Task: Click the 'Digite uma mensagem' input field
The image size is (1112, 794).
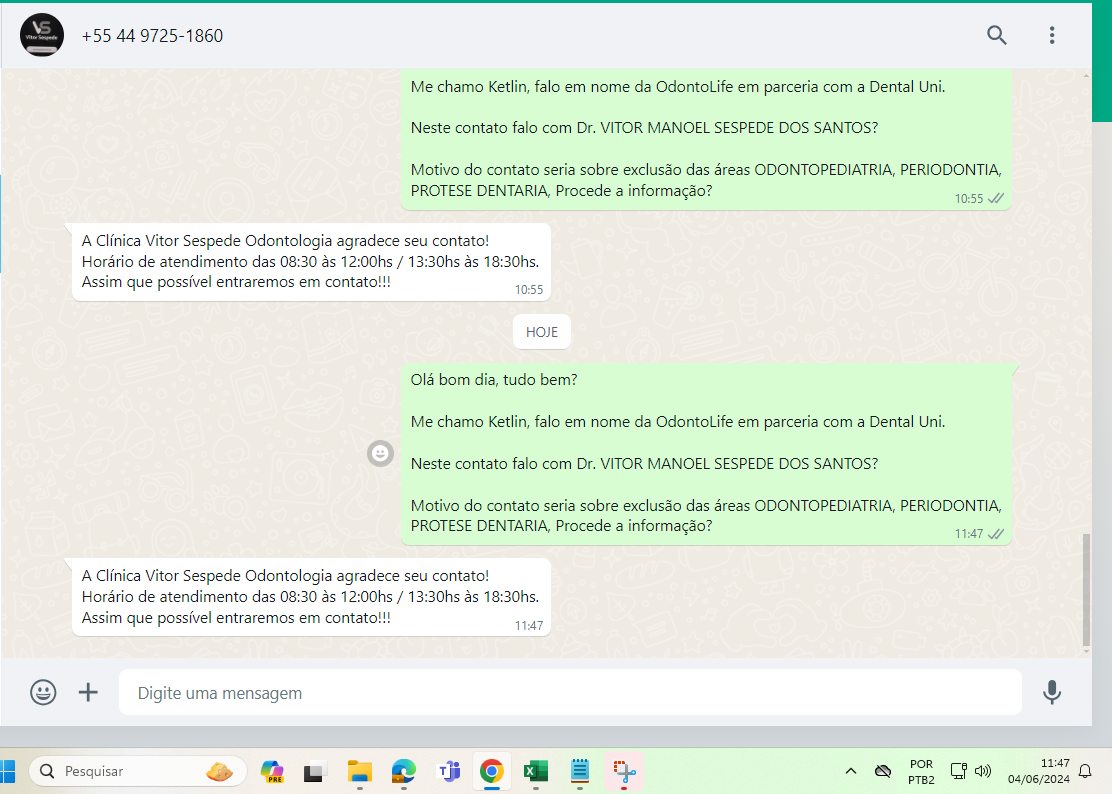Action: (x=570, y=692)
